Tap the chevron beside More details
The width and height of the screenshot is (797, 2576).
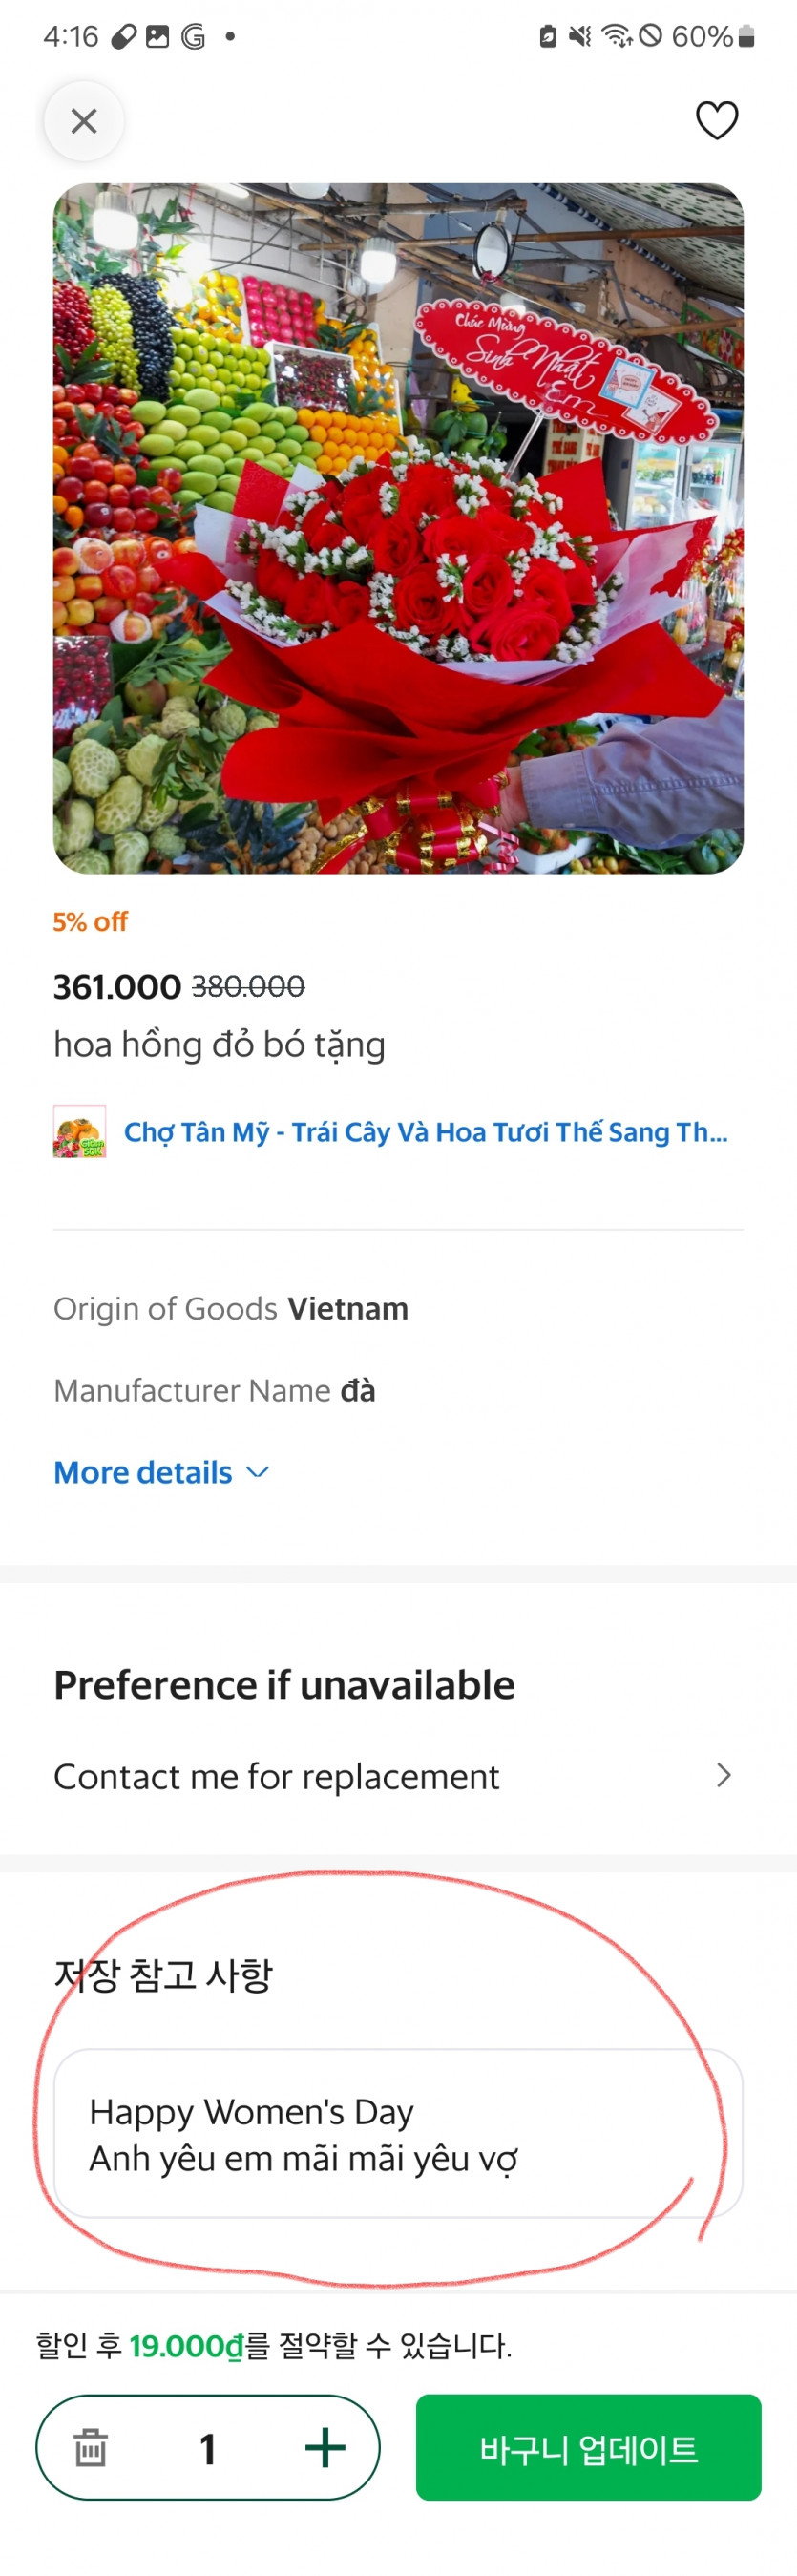pos(258,1472)
